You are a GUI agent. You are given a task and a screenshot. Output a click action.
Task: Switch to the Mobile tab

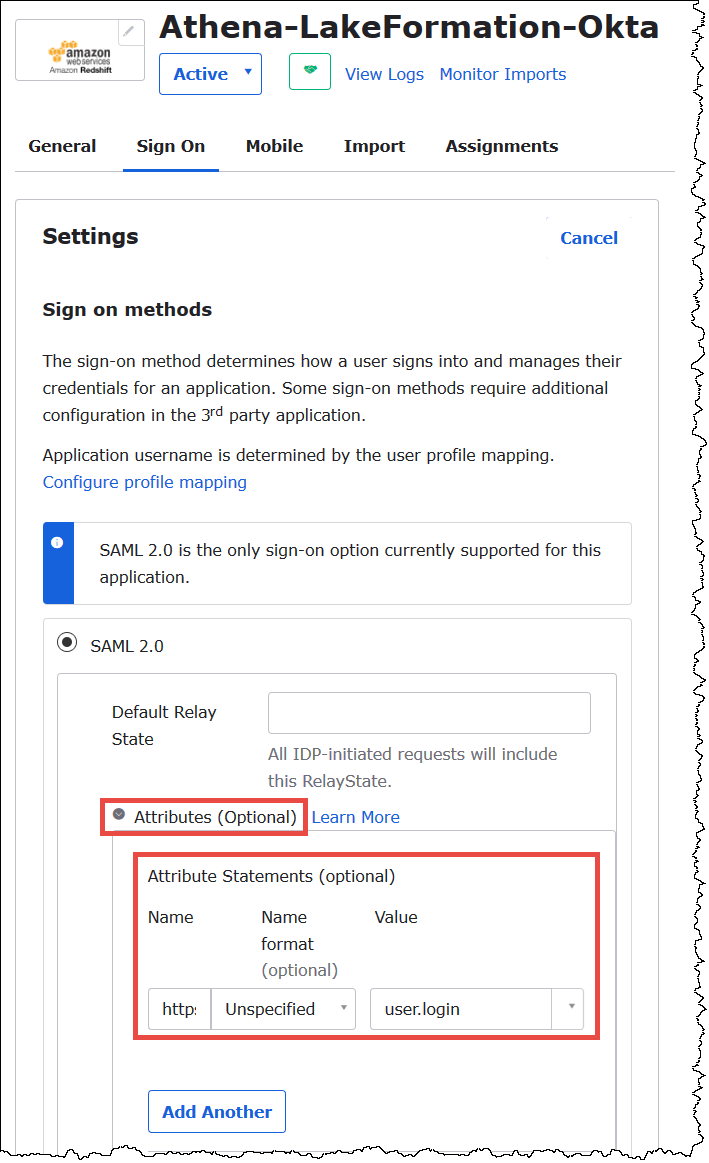tap(274, 146)
